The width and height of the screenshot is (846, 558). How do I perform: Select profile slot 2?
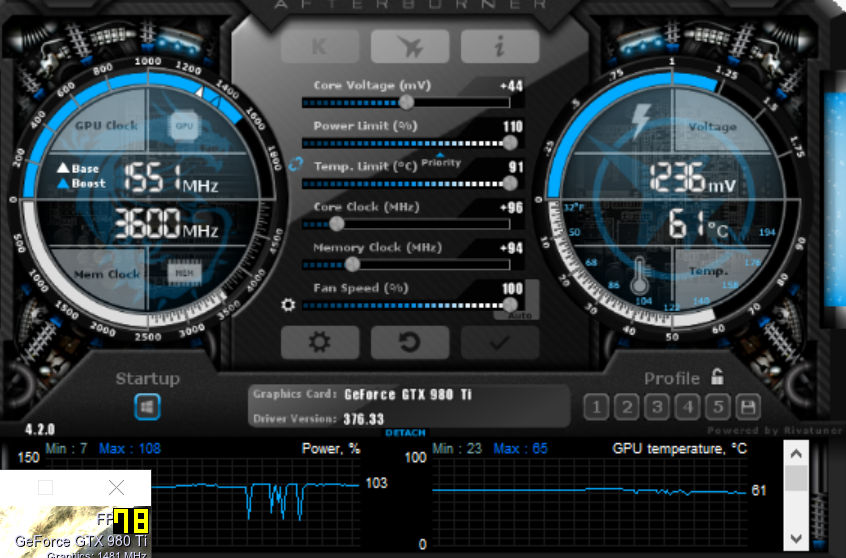pos(627,407)
